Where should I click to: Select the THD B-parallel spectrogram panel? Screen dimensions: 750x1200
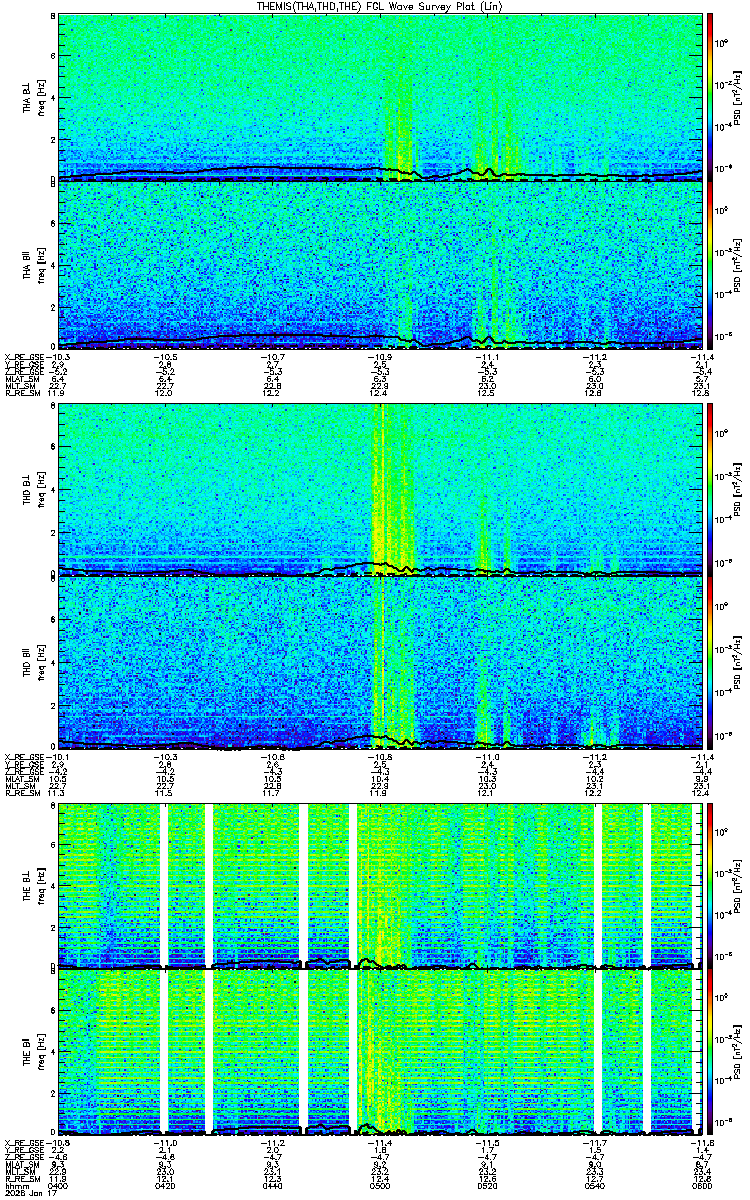pos(379,661)
